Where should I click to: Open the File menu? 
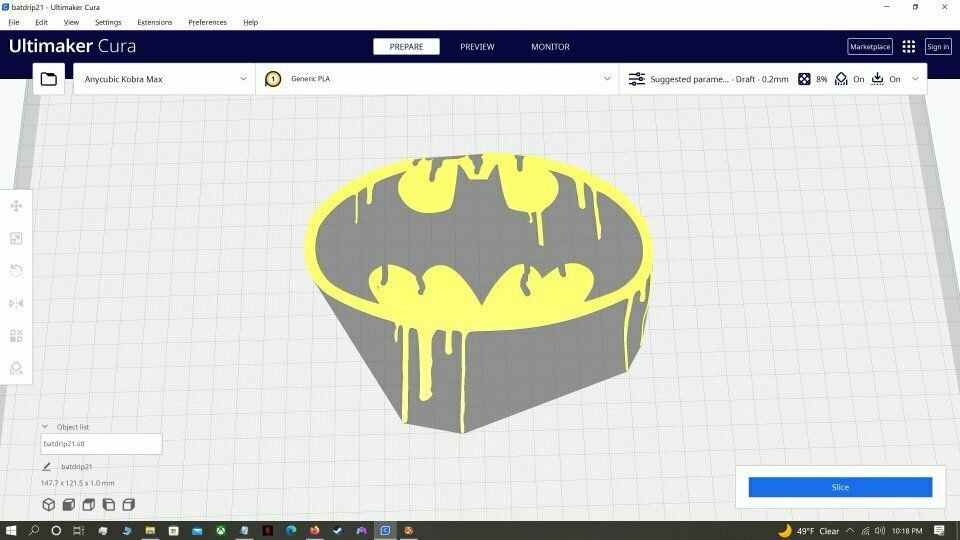(x=13, y=22)
